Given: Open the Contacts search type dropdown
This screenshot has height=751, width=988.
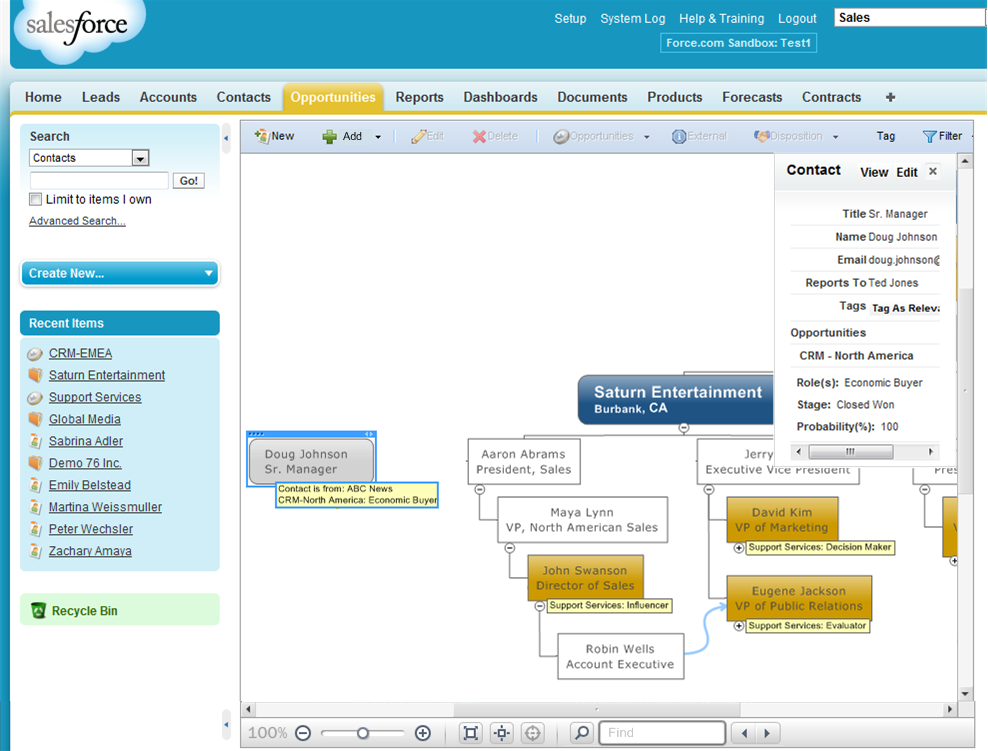Looking at the screenshot, I should pyautogui.click(x=140, y=158).
